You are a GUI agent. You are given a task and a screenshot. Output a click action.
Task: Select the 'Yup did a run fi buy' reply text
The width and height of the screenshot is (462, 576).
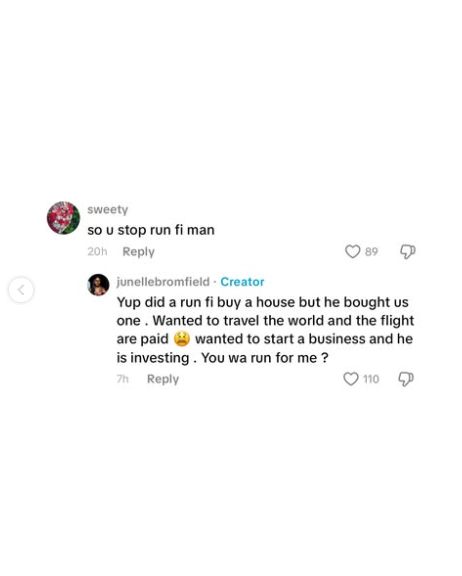tap(265, 330)
